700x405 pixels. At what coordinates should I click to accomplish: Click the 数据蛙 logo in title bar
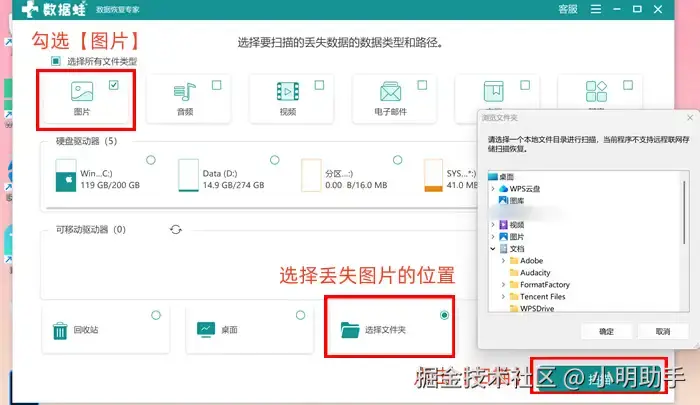(x=55, y=9)
